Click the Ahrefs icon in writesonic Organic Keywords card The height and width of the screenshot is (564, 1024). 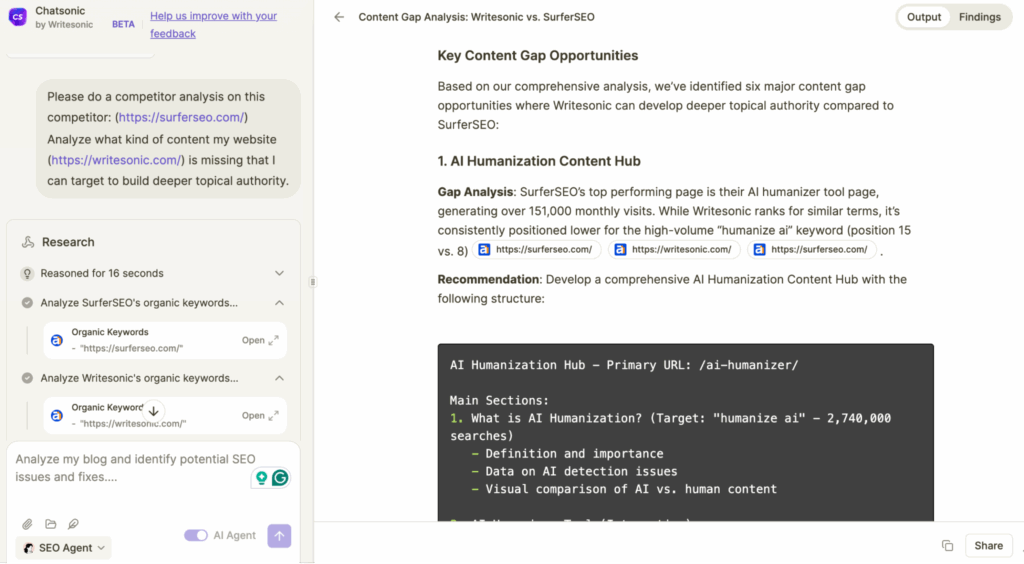[57, 415]
